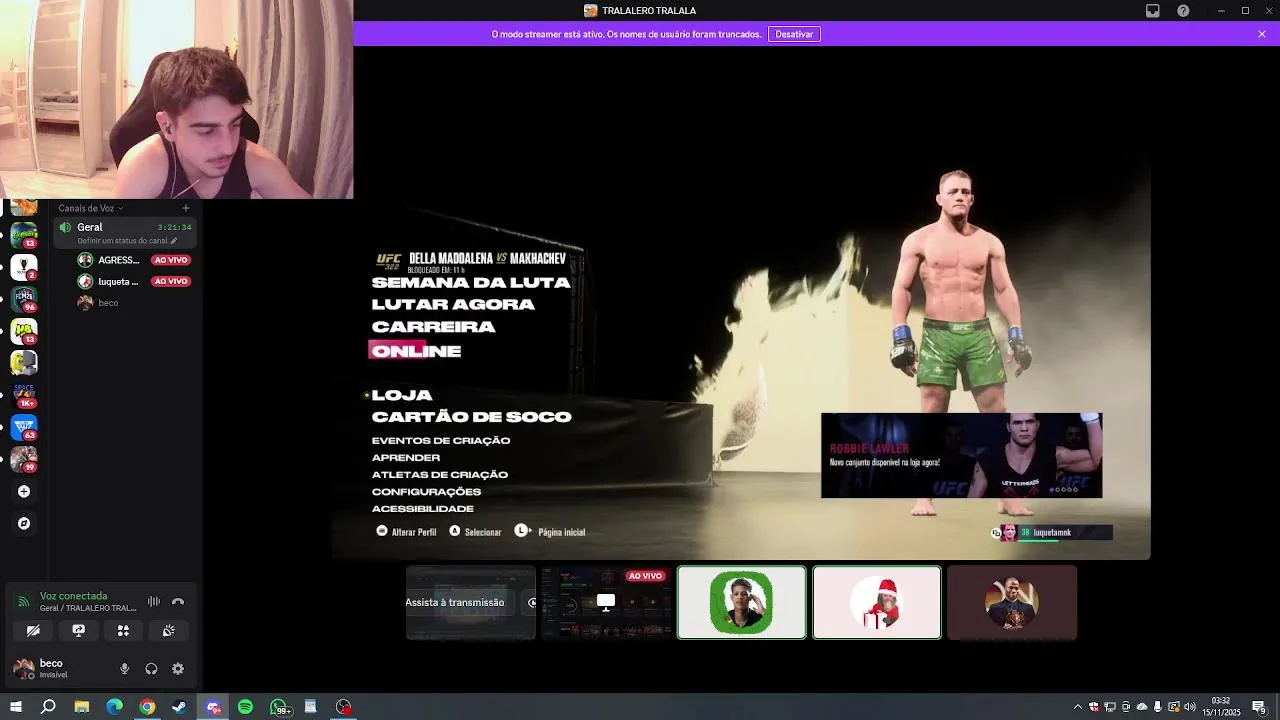This screenshot has height=720, width=1280.
Task: Start screen sharing from voice panel
Action: tap(78, 631)
